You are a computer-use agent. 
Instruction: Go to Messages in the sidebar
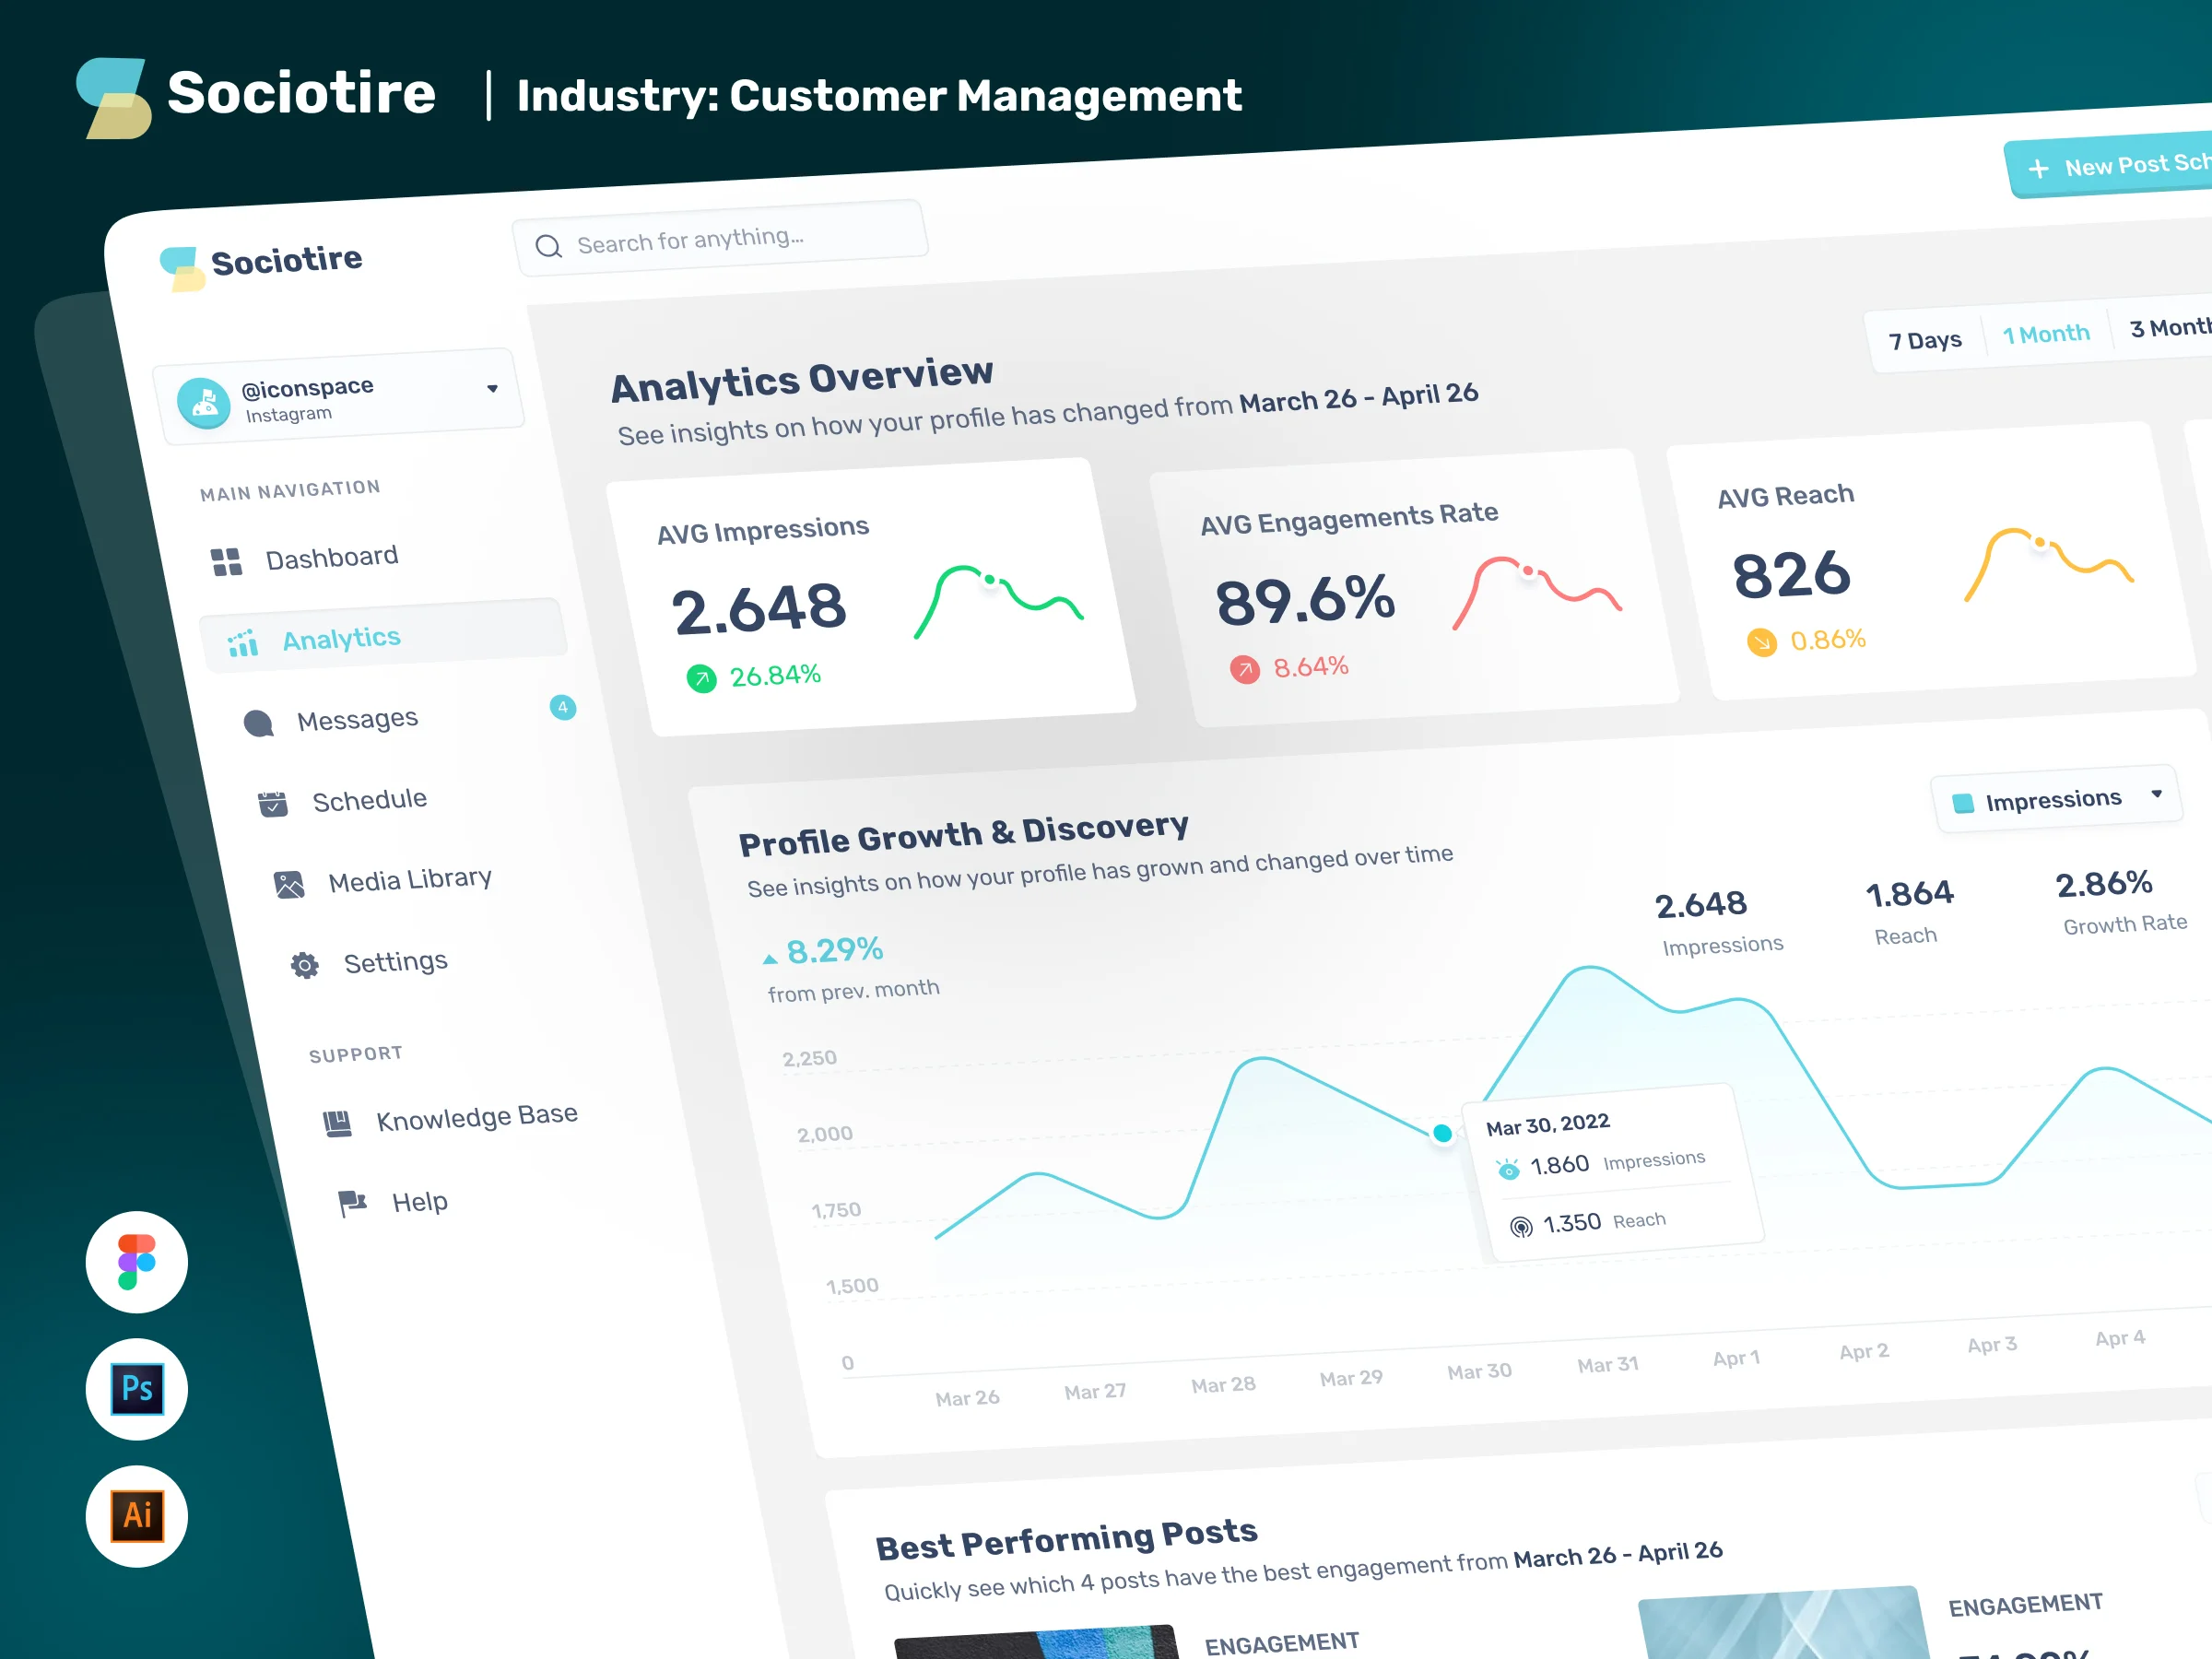(x=357, y=720)
